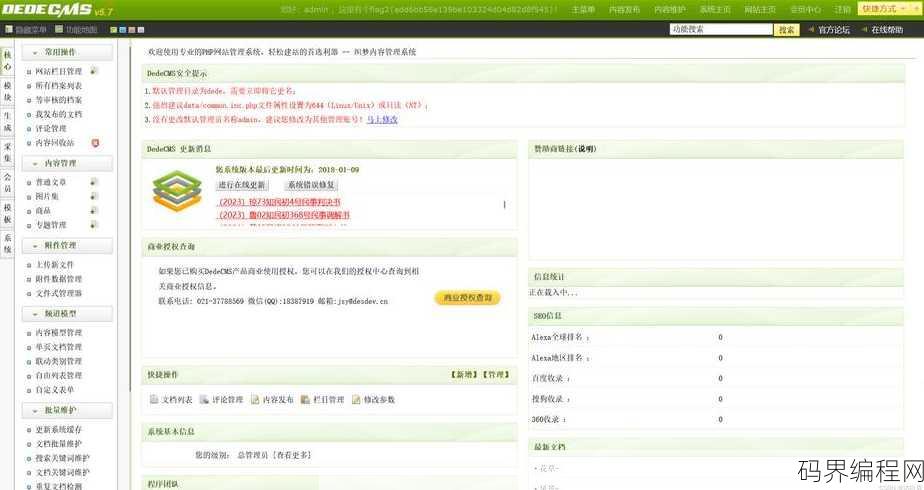Select the tan skin color square

[x=131, y=29]
